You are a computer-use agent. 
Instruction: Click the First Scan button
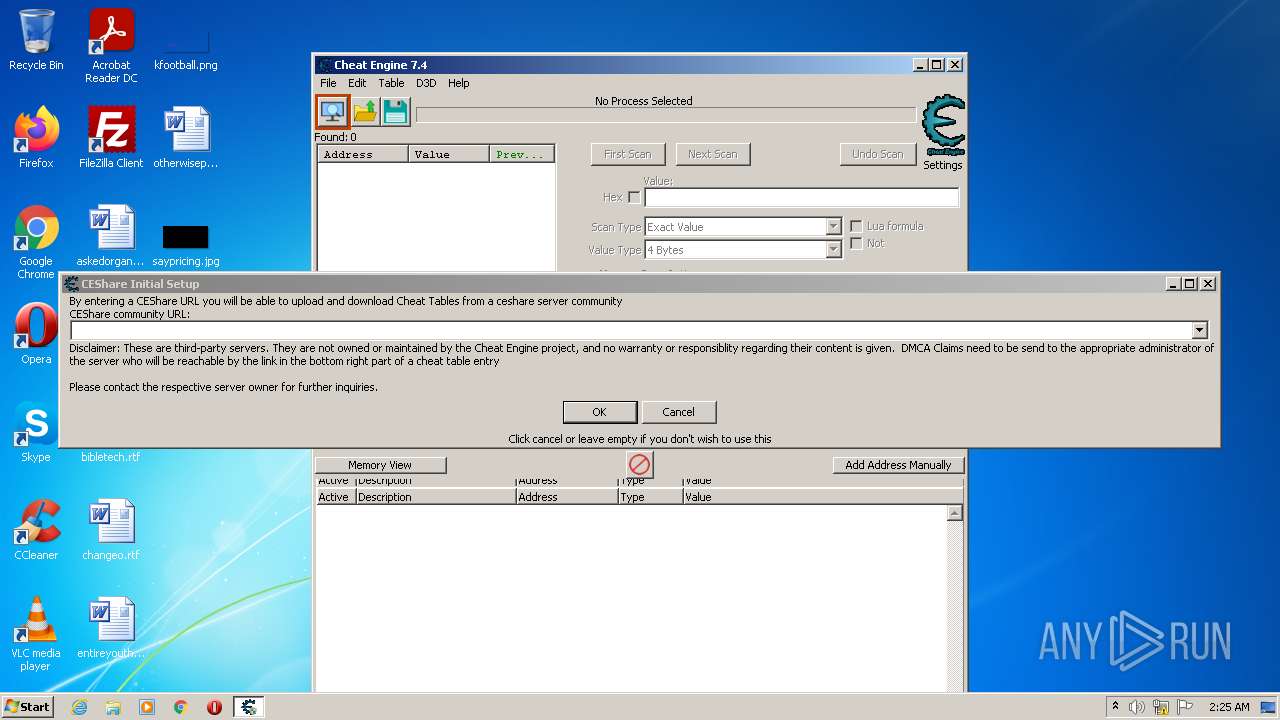click(627, 154)
